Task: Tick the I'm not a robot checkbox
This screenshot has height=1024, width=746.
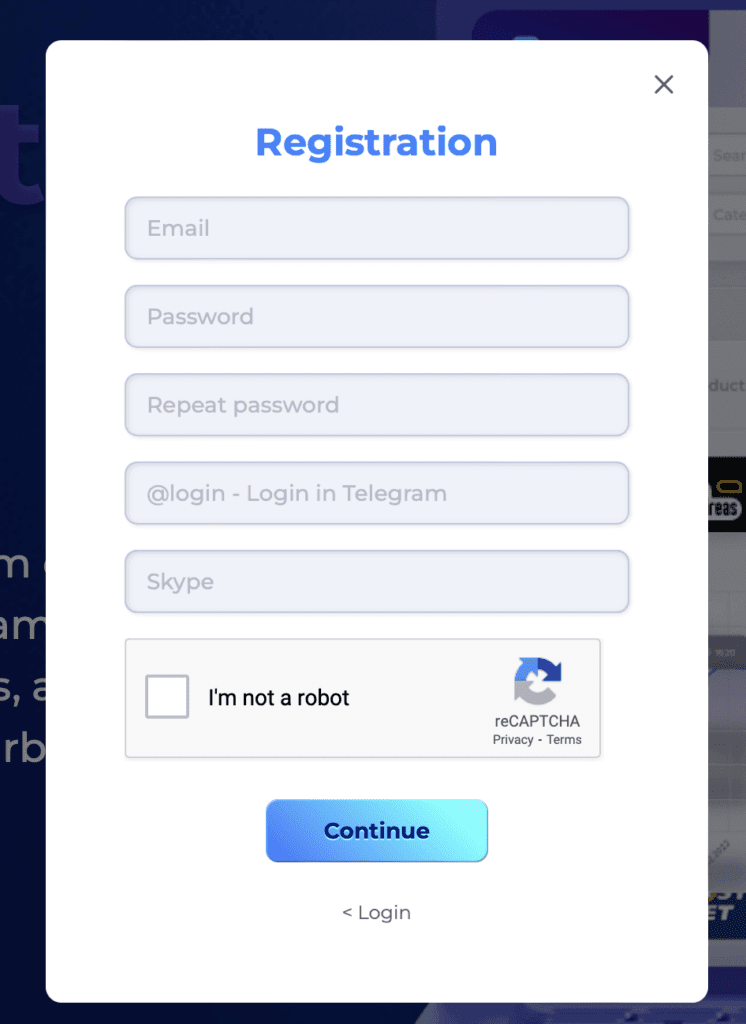Action: (x=167, y=697)
